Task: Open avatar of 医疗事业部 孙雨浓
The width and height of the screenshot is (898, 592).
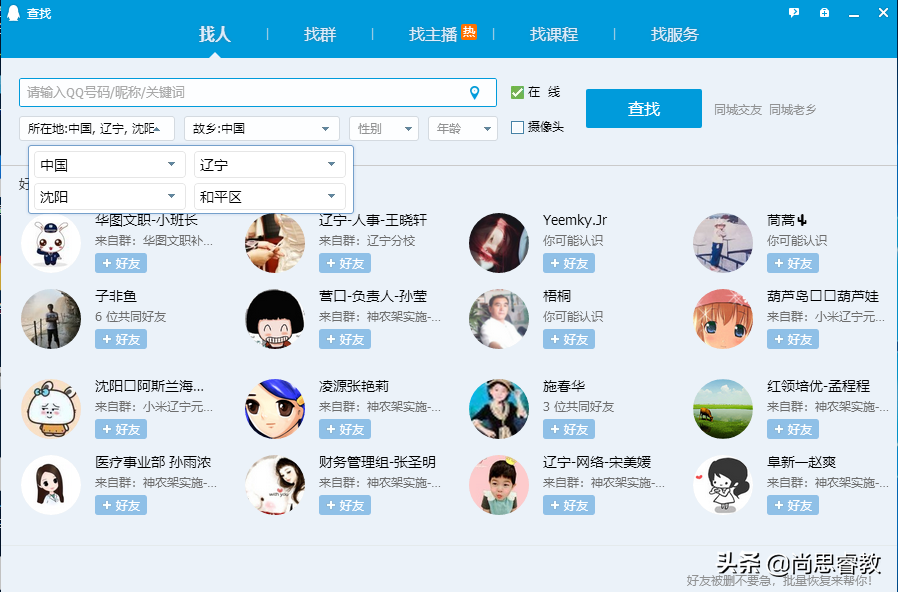Action: point(51,485)
